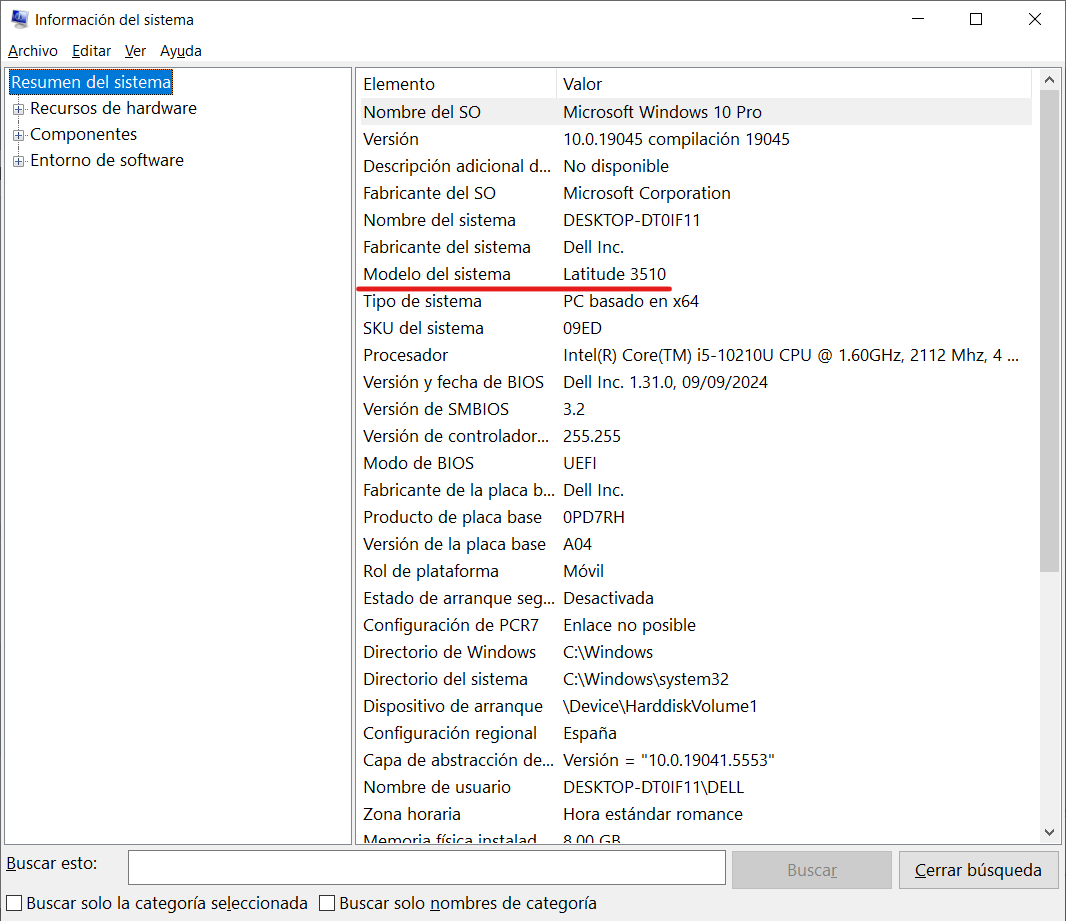
Task: Click the Buscar button
Action: tap(812, 870)
